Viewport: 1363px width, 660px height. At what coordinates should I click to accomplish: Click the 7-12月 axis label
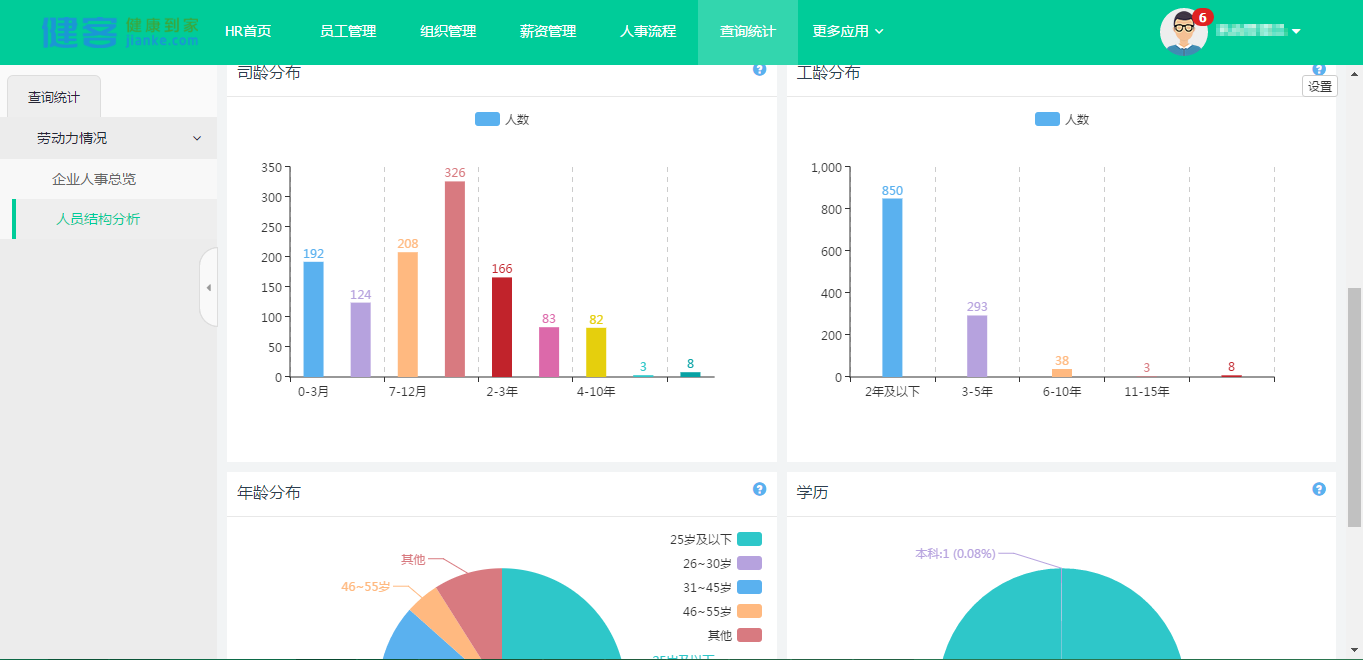click(408, 392)
